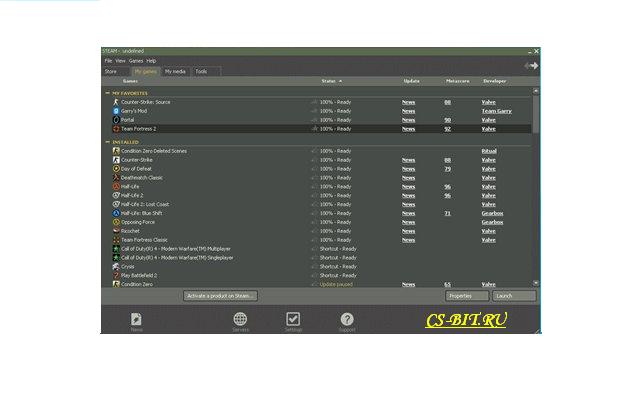Click the forward navigation arrow
Viewport: 640px width, 400px height.
click(x=534, y=66)
